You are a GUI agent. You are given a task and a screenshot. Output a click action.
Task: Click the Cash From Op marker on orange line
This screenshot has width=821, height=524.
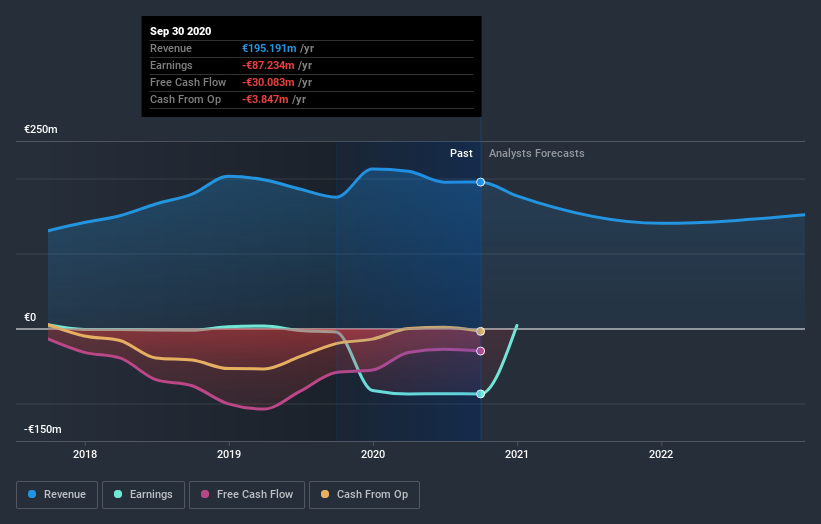(x=481, y=331)
